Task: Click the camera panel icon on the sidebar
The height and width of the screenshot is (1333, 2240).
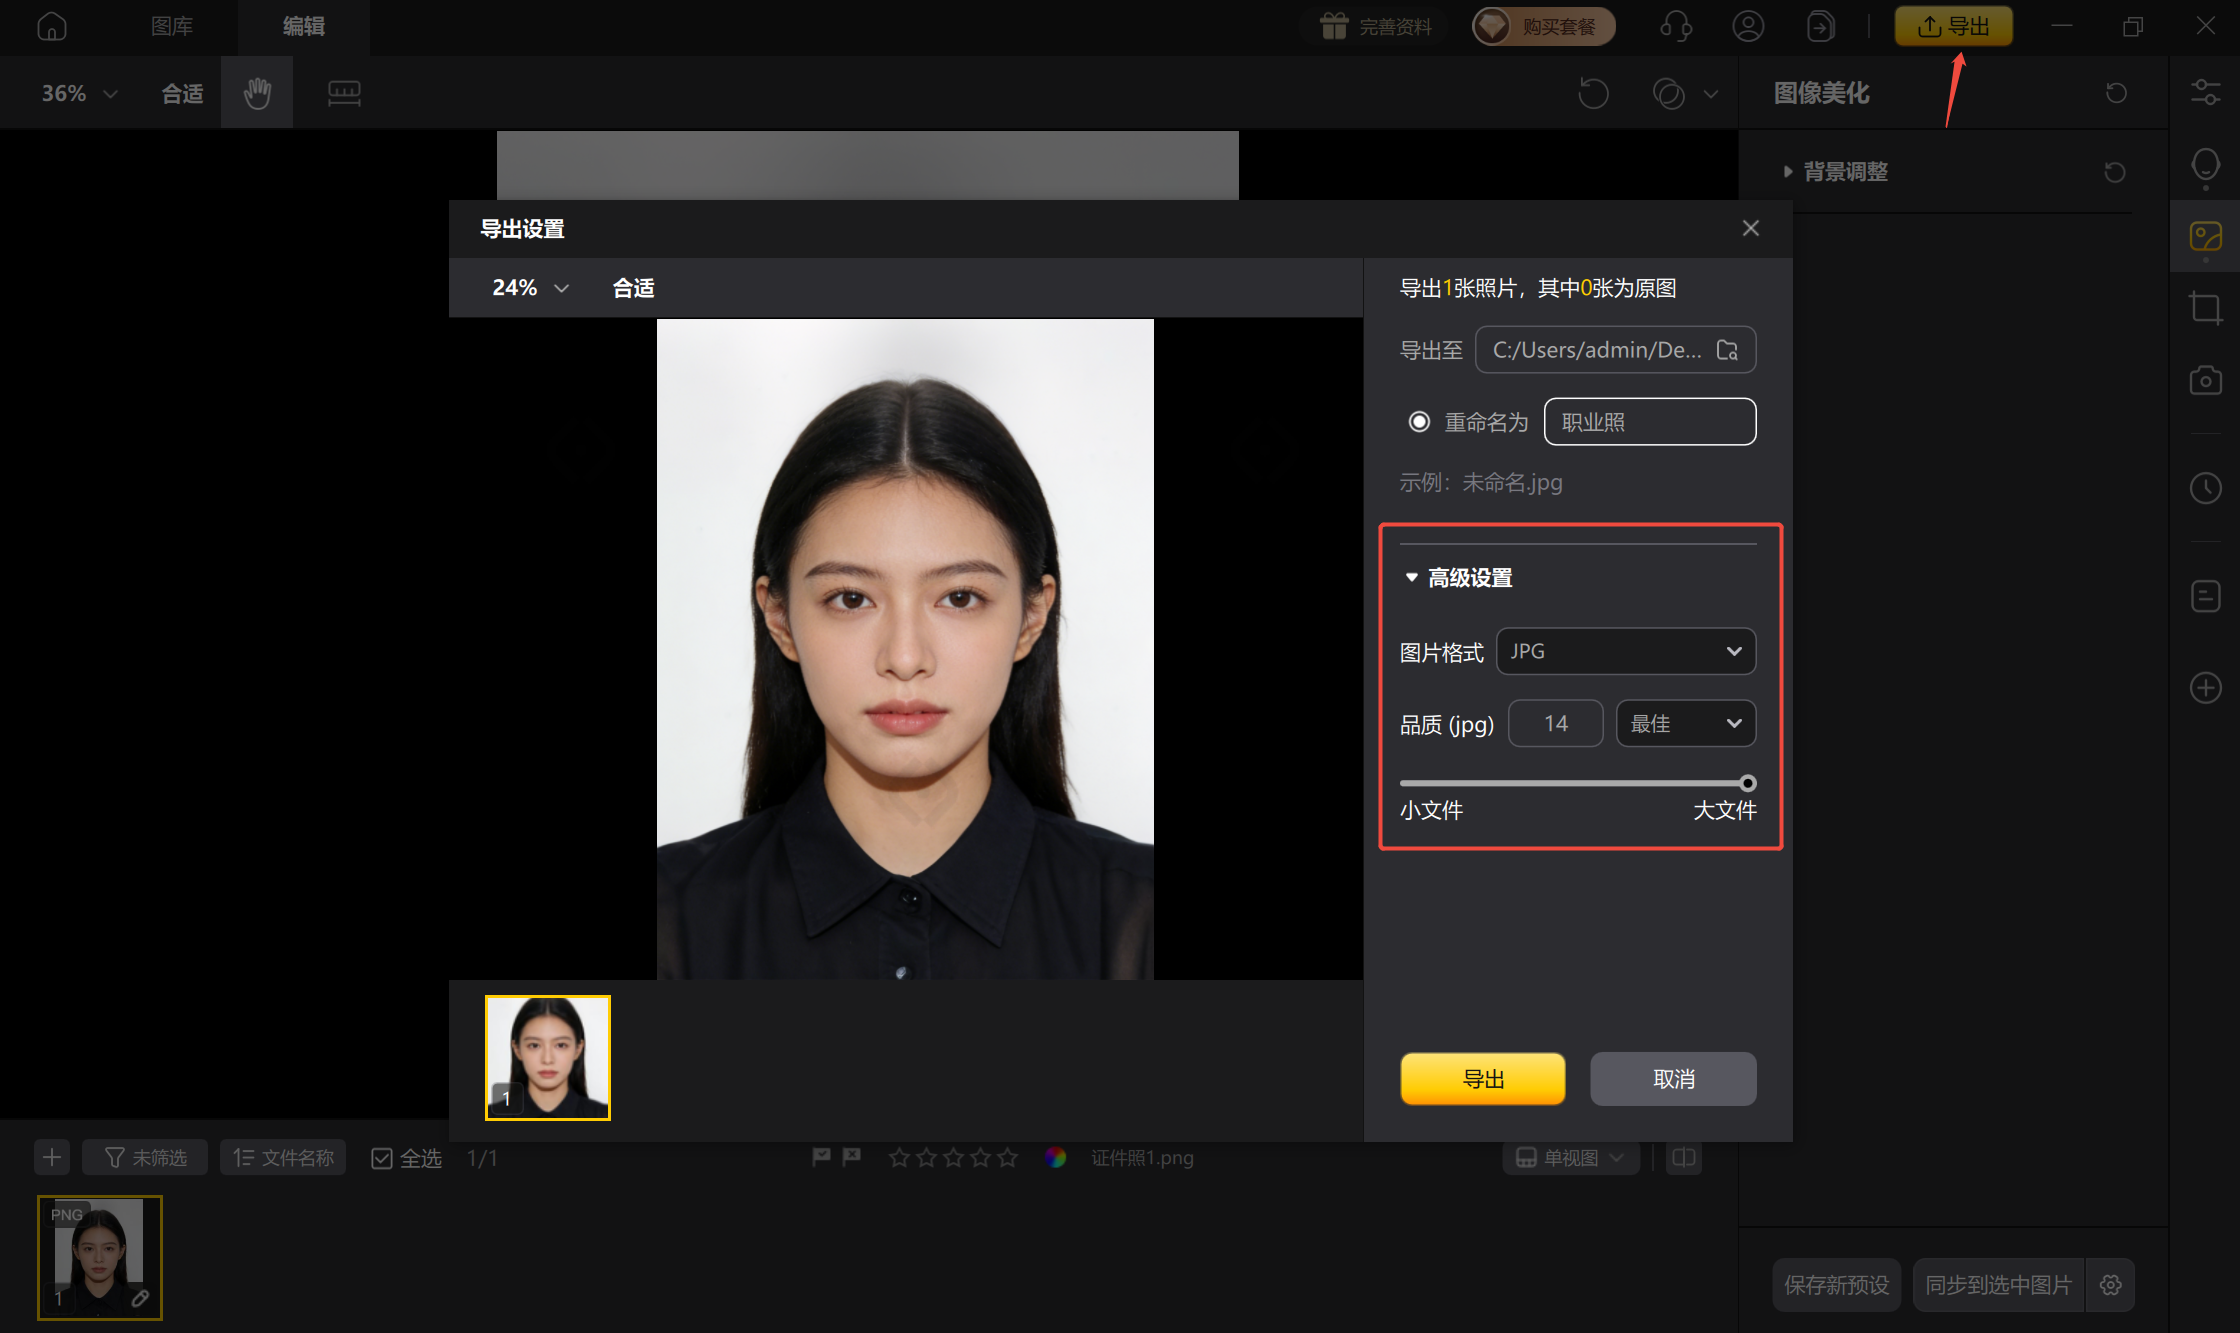Action: coord(2205,380)
